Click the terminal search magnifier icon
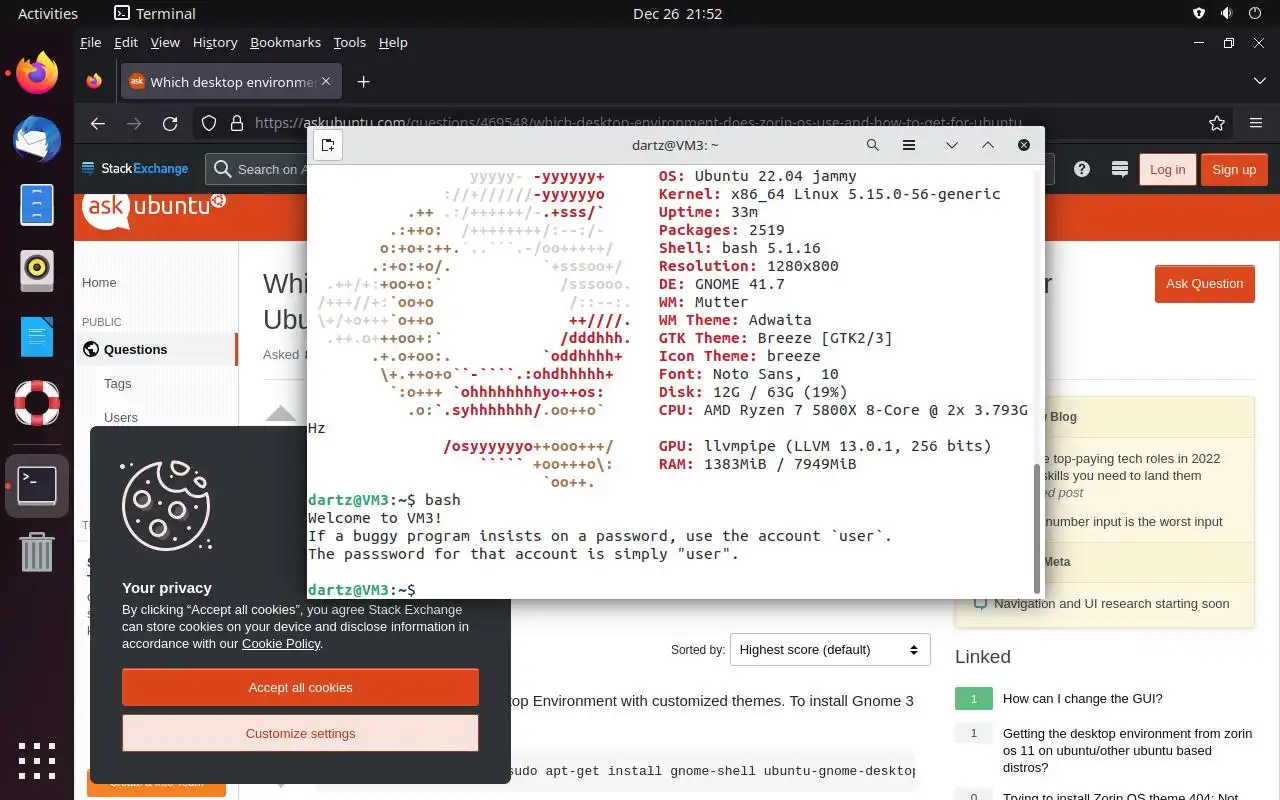The height and width of the screenshot is (800, 1280). click(873, 145)
